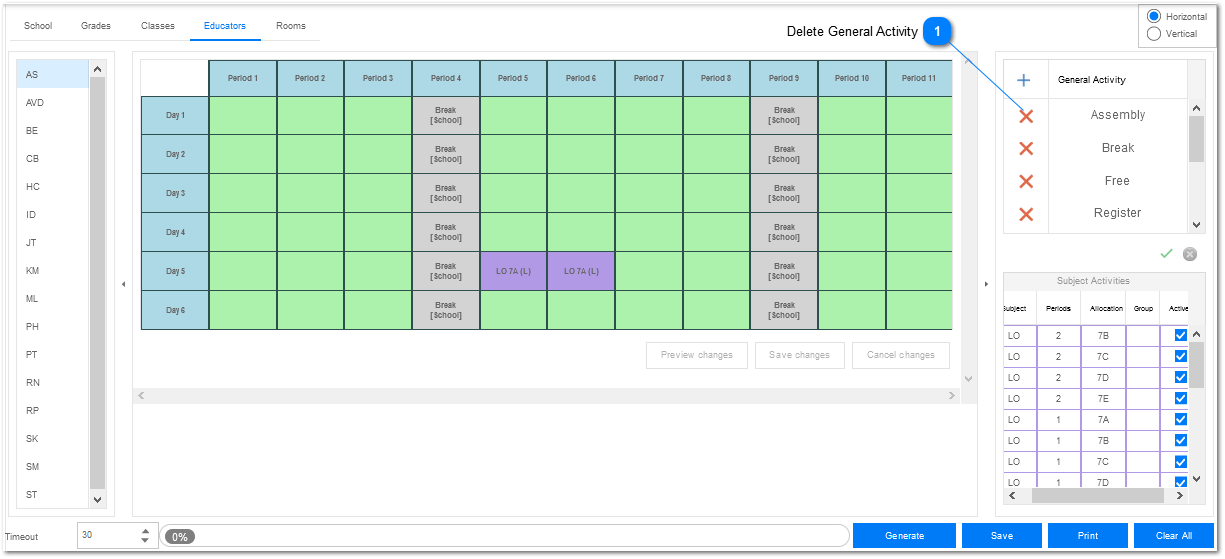Click LO 7A (L) cell in Period 5
Screen dimensions: 1225x559
513,272
